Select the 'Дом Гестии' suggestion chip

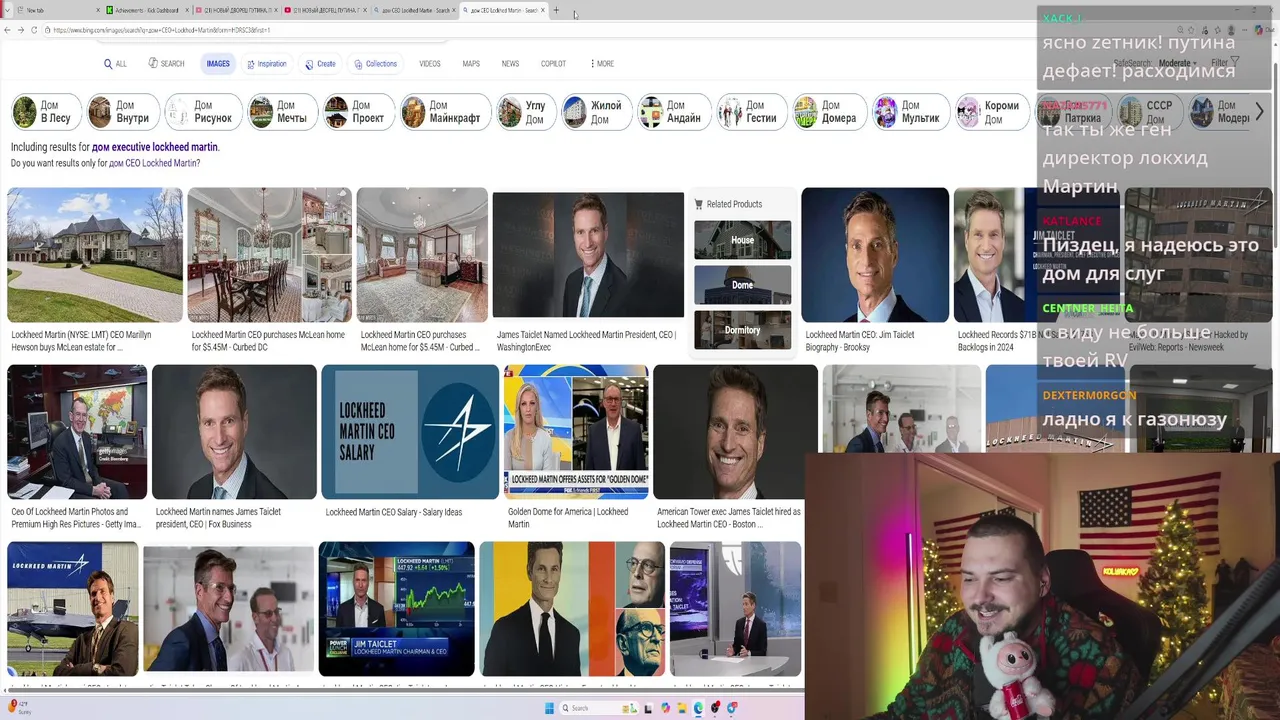point(752,112)
